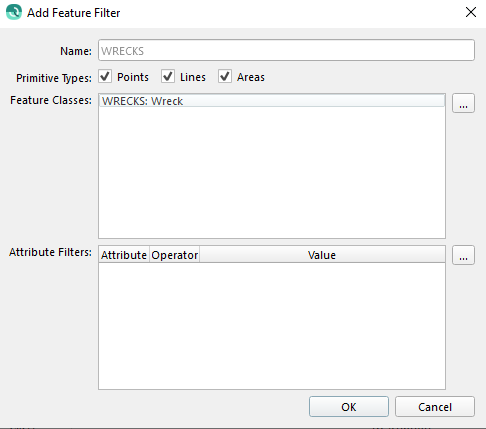The width and height of the screenshot is (486, 429).
Task: Click the Attribute column header
Action: tap(124, 255)
